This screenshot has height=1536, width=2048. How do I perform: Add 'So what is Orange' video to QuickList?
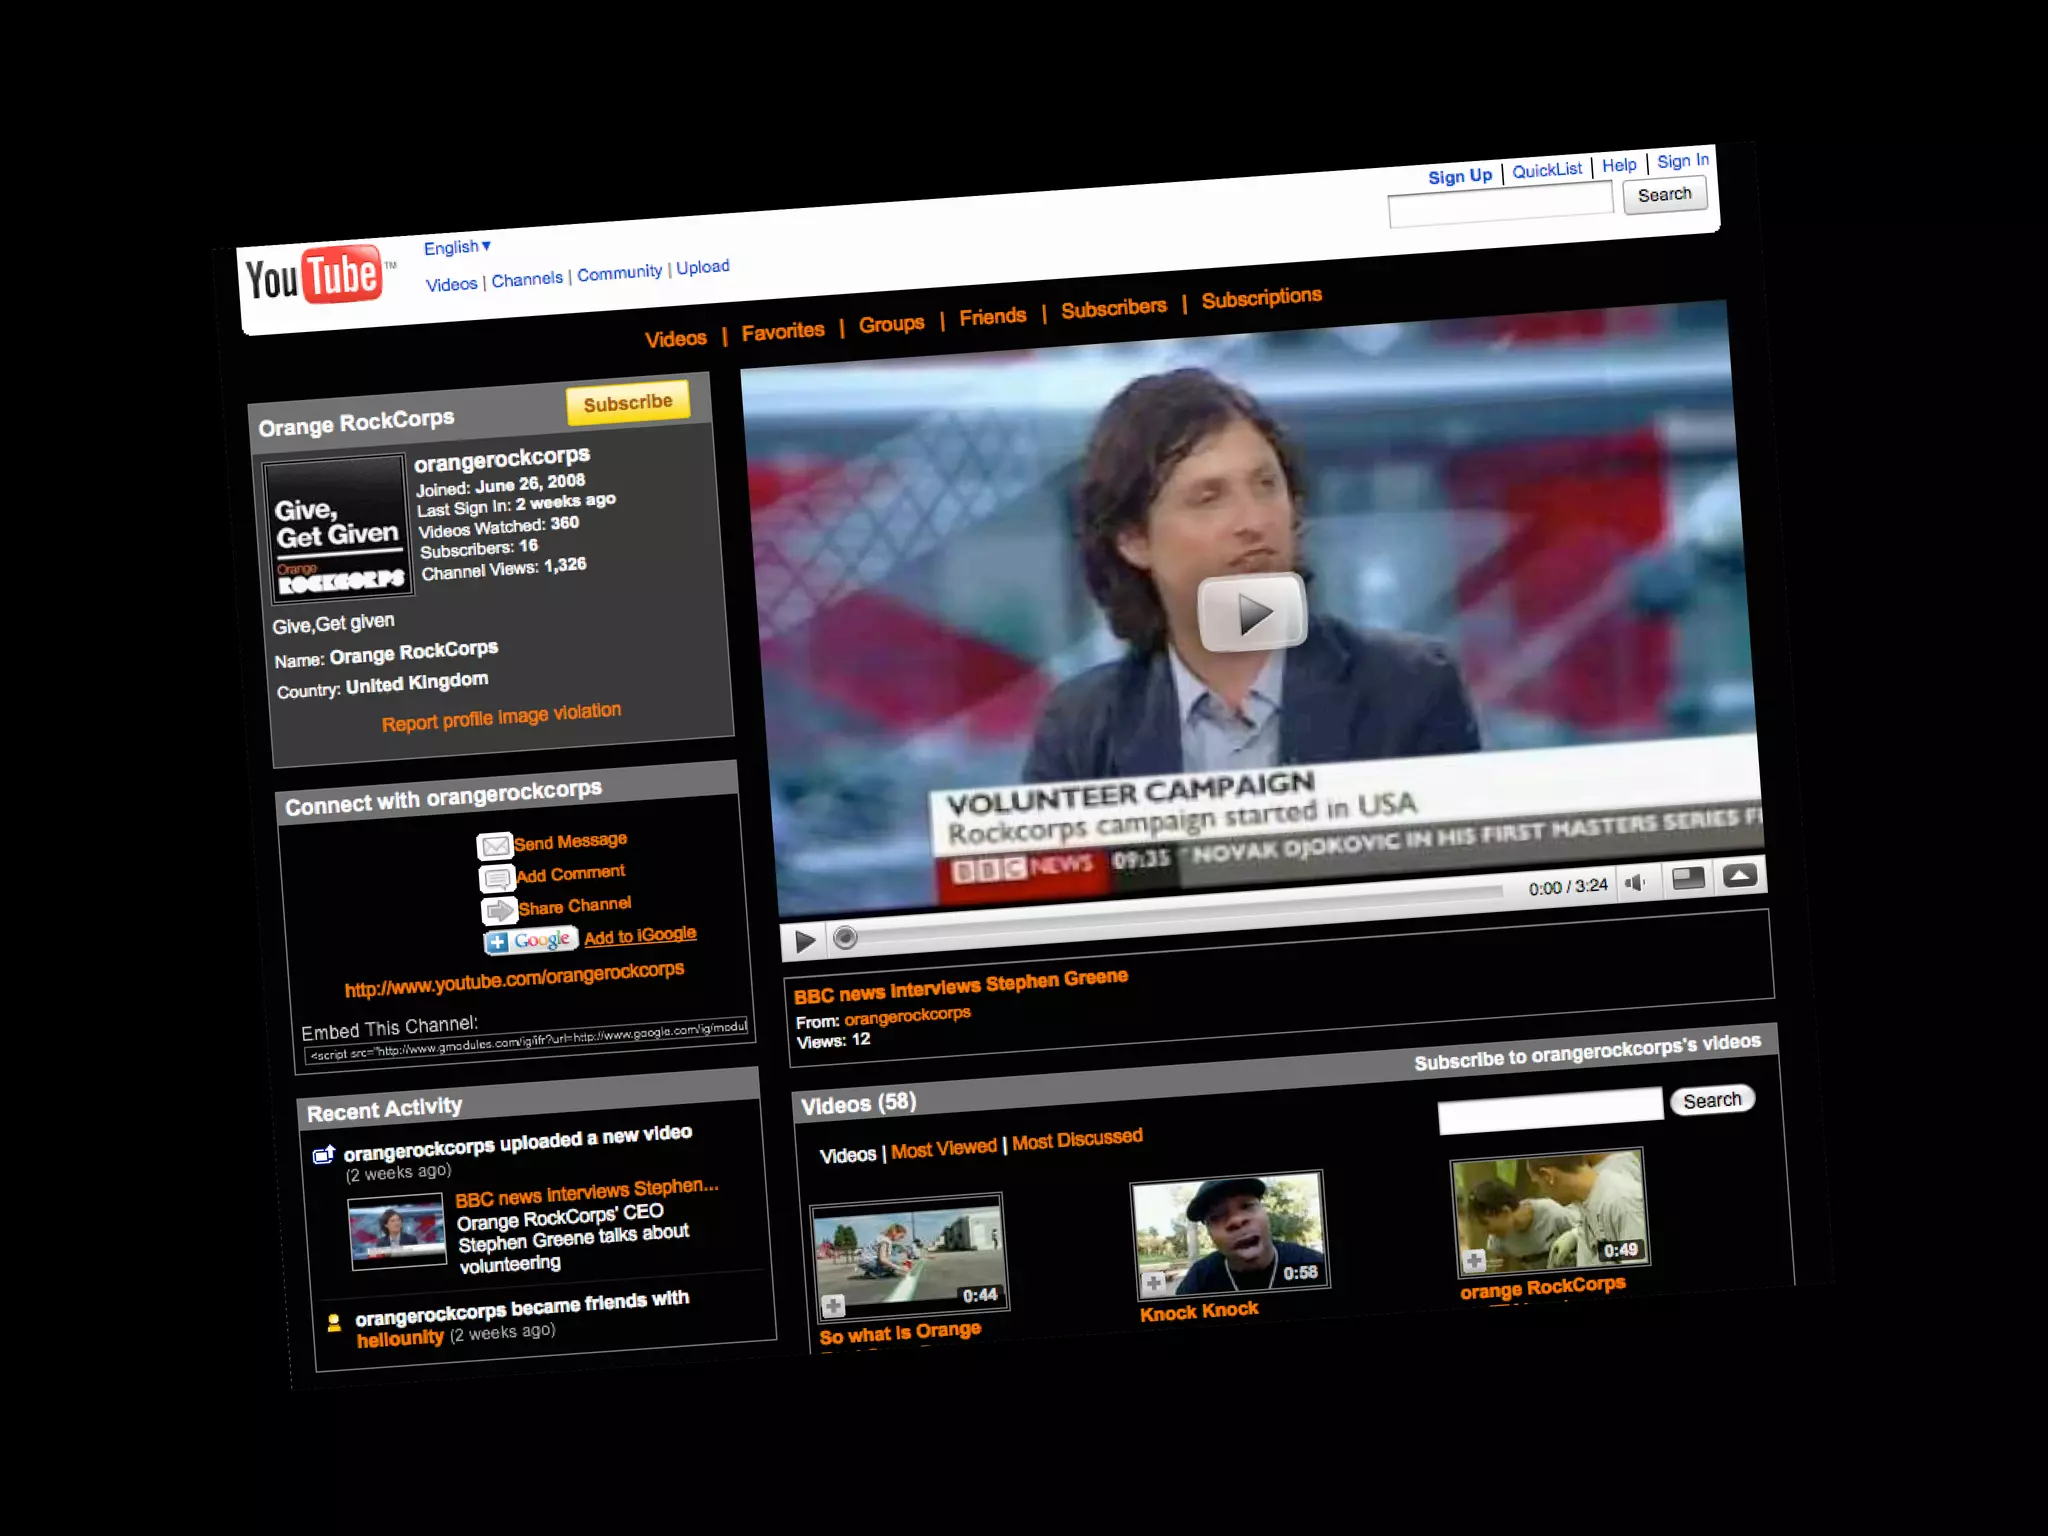833,1306
